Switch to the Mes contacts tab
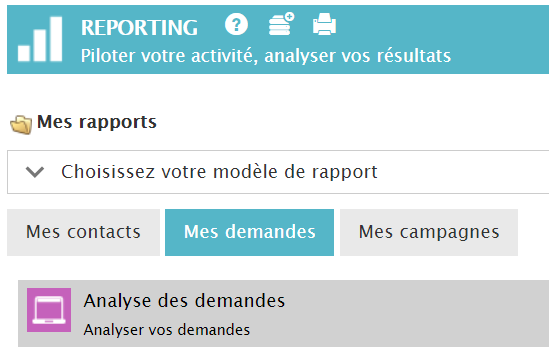Image resolution: width=549 pixels, height=360 pixels. [83, 233]
